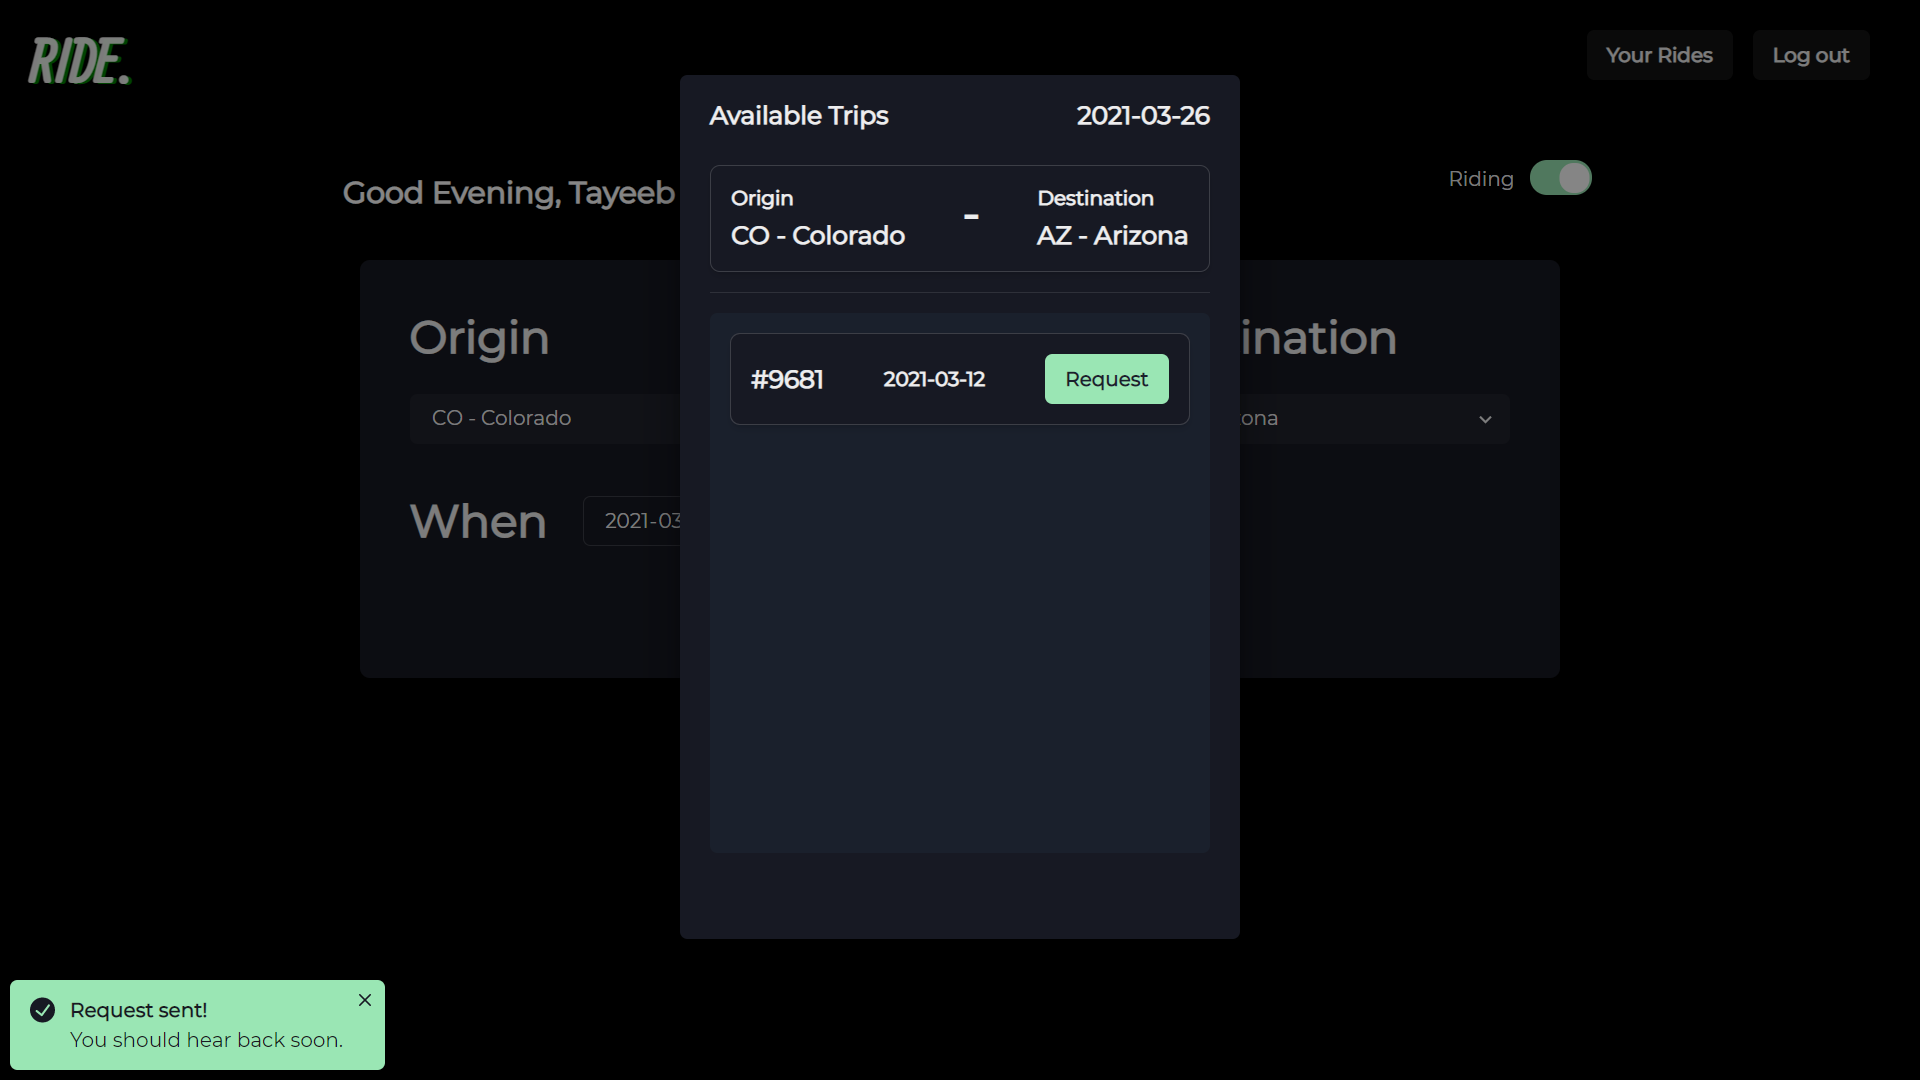1920x1080 pixels.
Task: Click the green checkmark success icon
Action: pyautogui.click(x=43, y=1010)
